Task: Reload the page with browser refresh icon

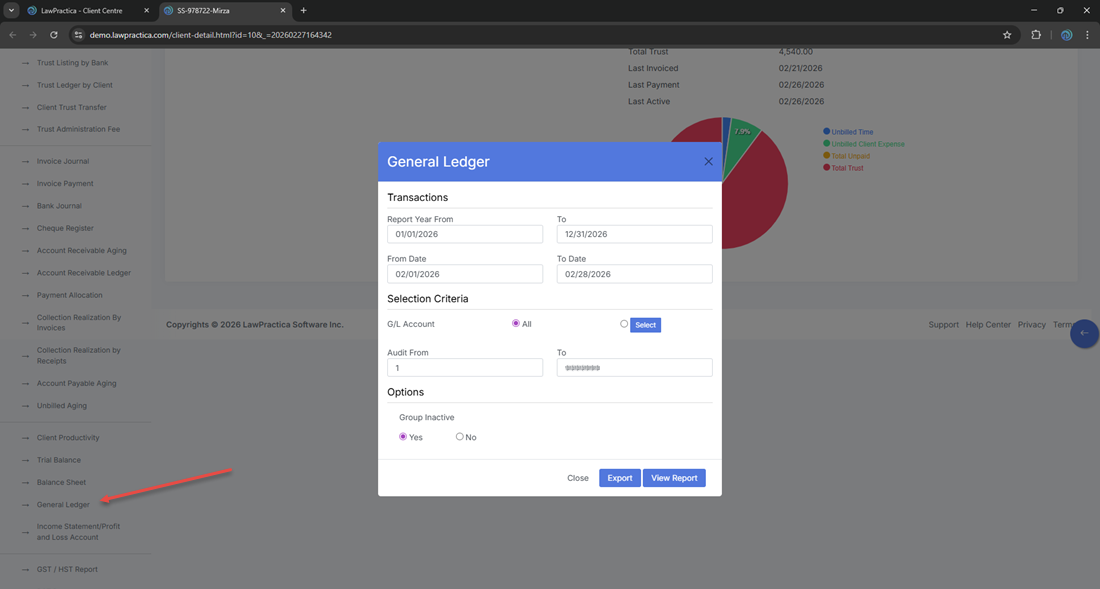Action: [54, 35]
